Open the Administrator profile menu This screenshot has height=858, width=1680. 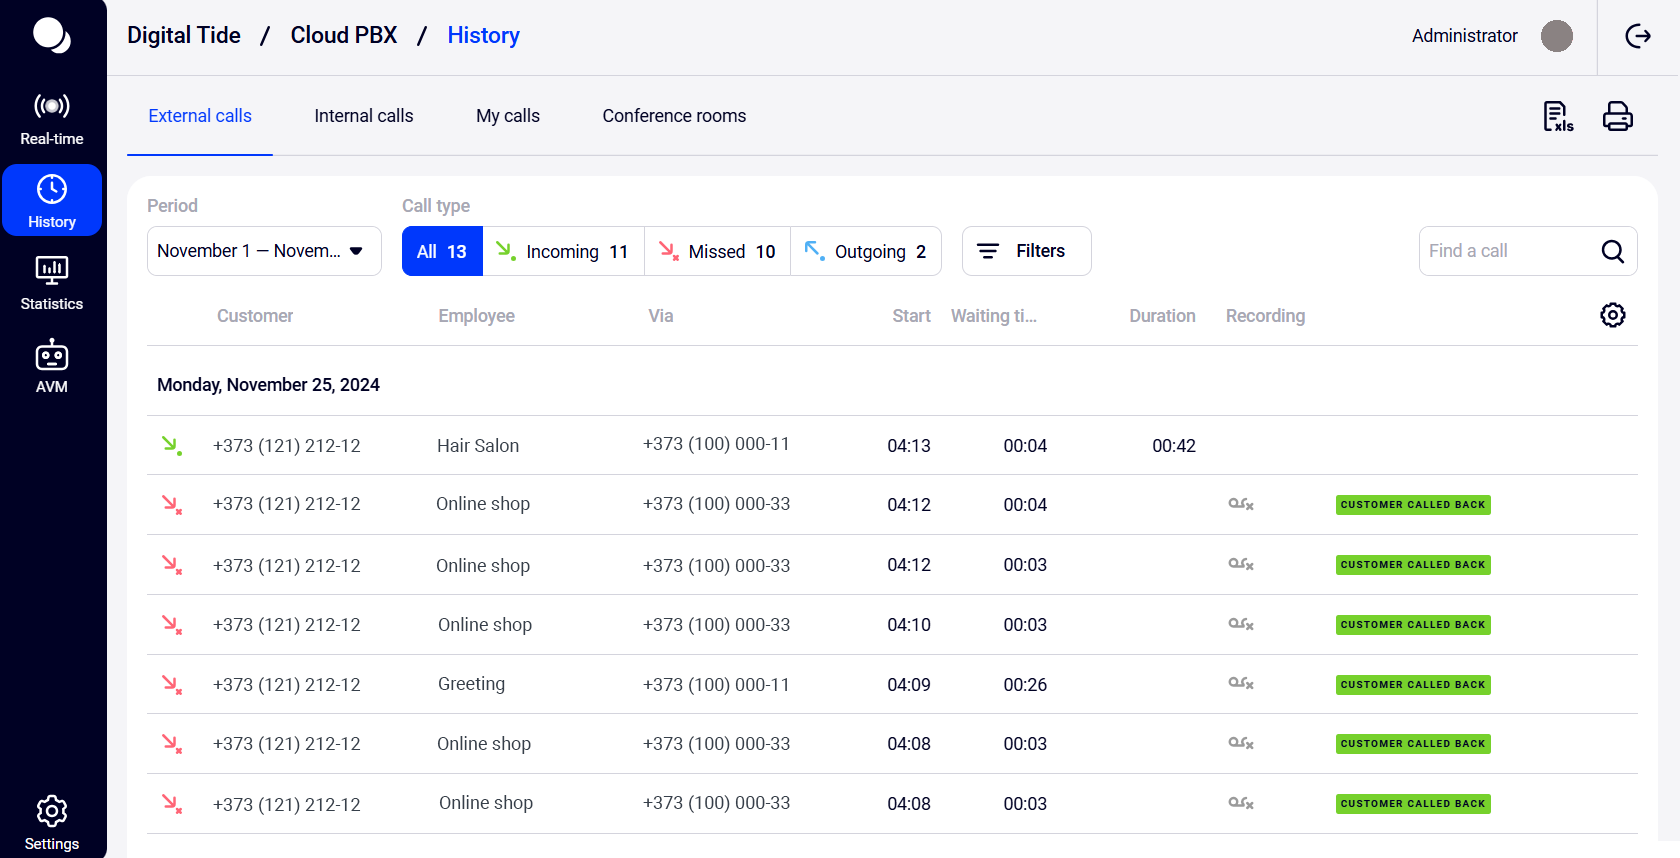(1491, 36)
